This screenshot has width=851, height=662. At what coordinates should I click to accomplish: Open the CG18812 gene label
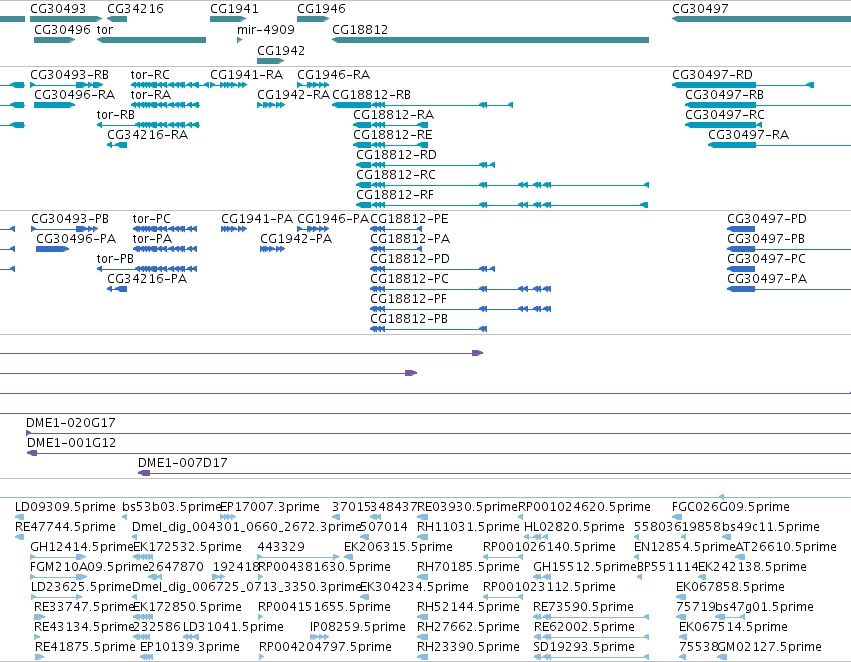(360, 30)
